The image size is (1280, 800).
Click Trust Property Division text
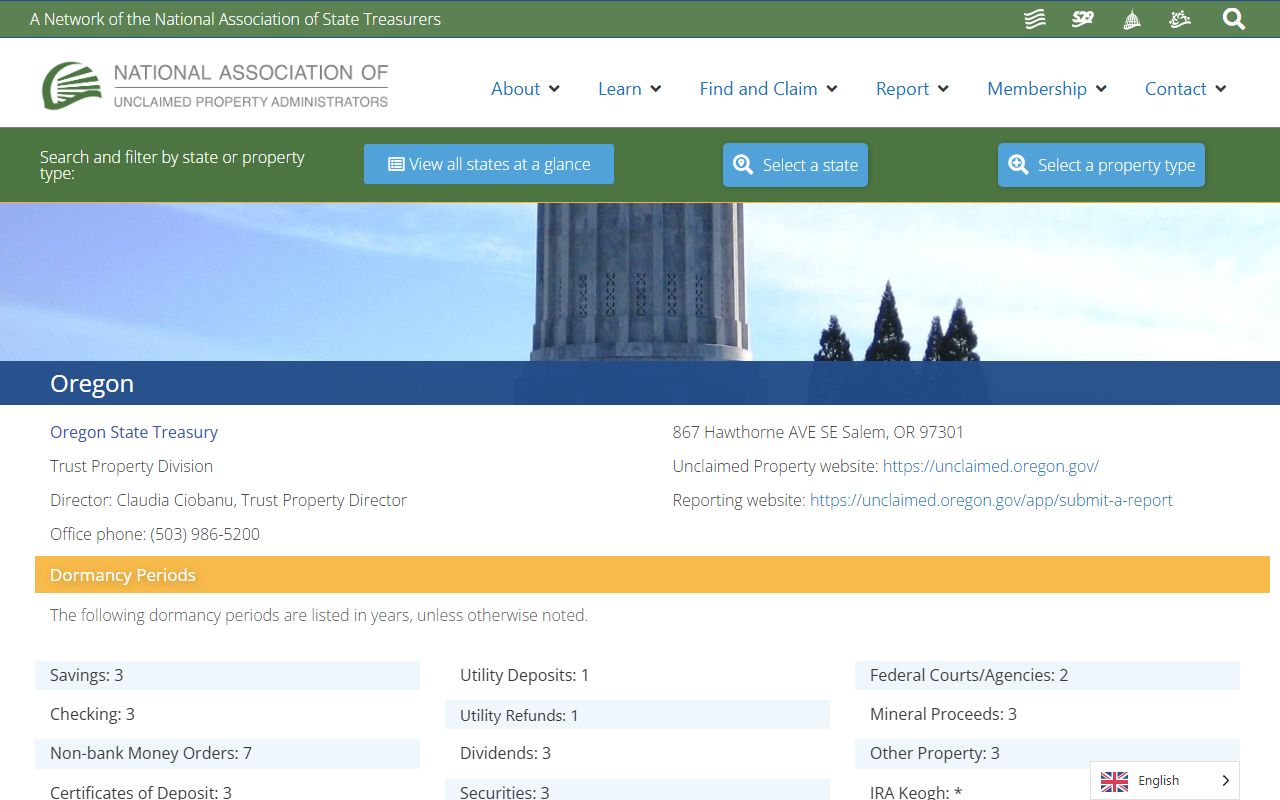click(131, 466)
